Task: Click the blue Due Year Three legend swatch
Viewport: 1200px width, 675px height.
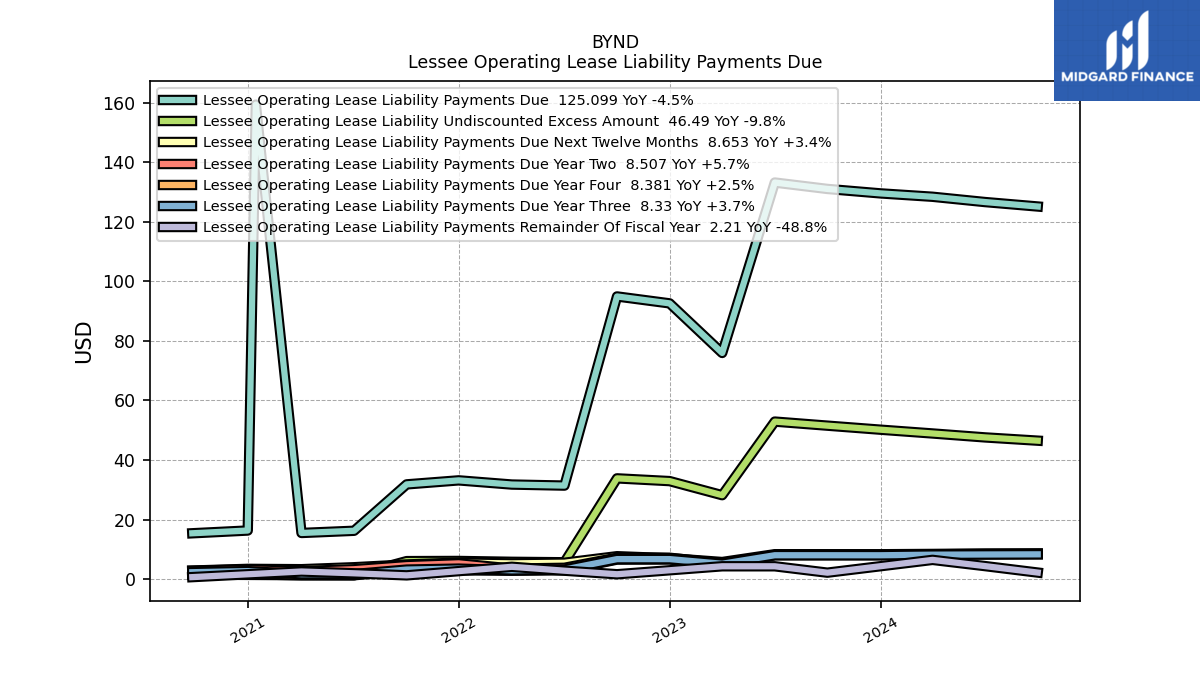Action: click(x=177, y=206)
